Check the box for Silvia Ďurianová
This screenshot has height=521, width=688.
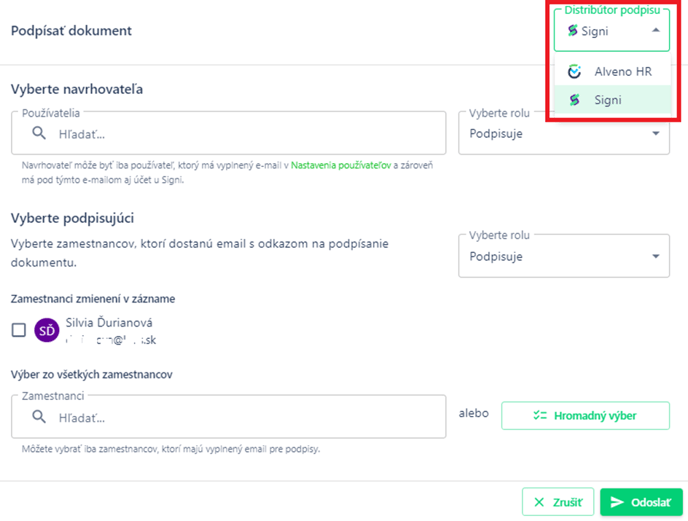point(18,330)
